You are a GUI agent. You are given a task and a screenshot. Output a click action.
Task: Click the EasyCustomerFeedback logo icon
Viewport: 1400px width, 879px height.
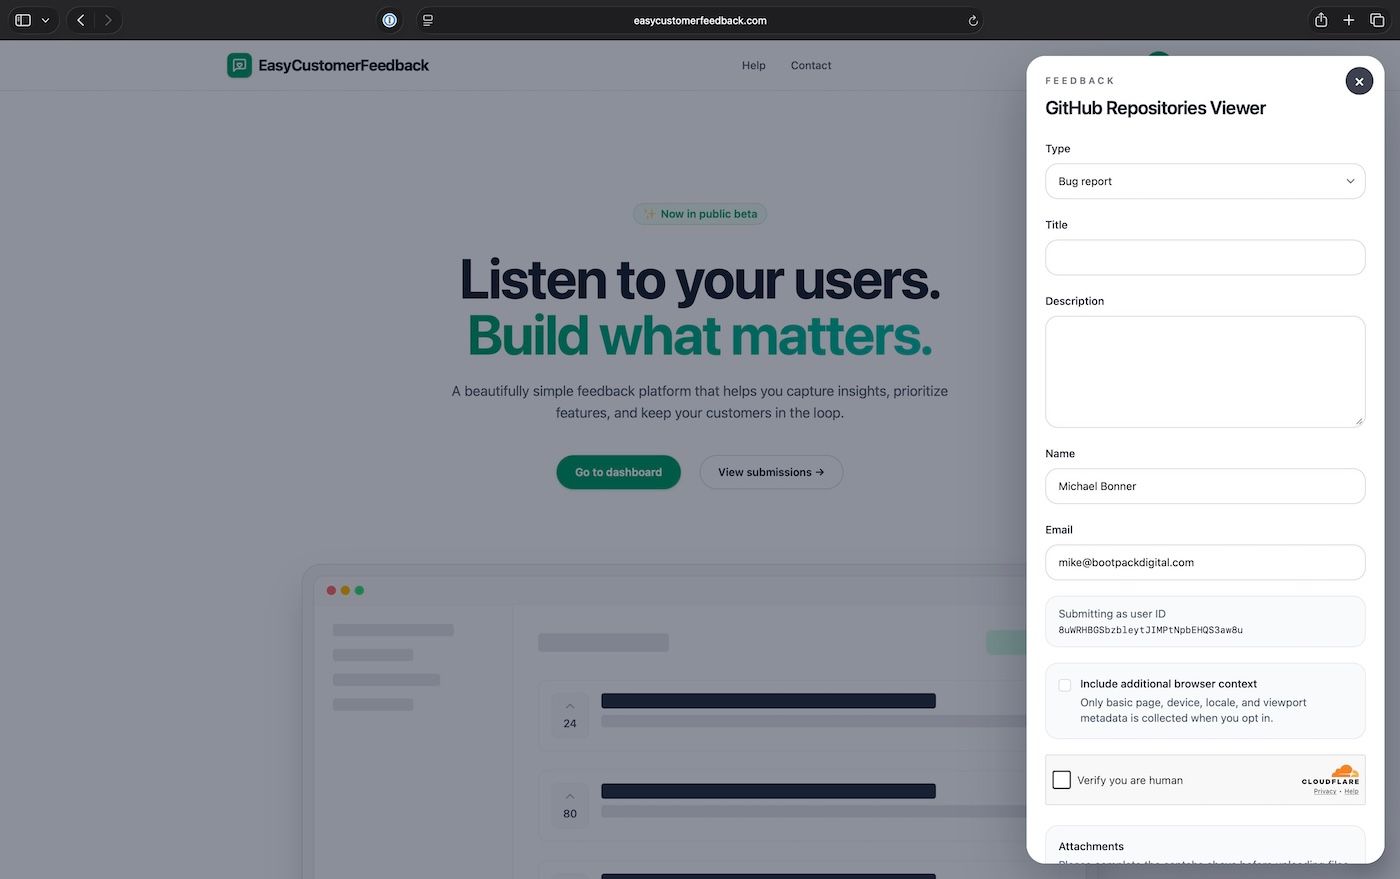pyautogui.click(x=238, y=65)
